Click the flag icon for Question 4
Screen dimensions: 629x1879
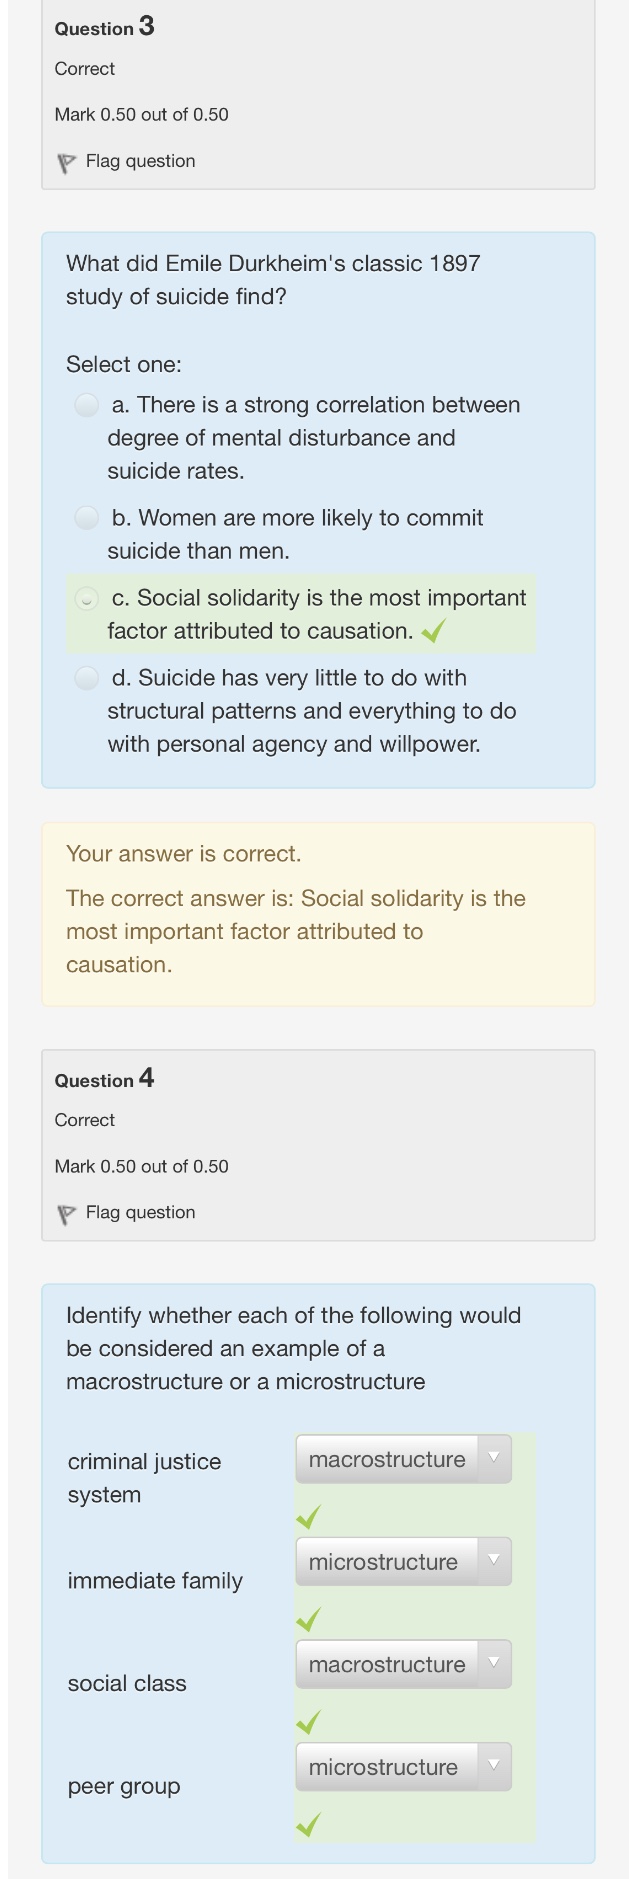click(67, 1214)
